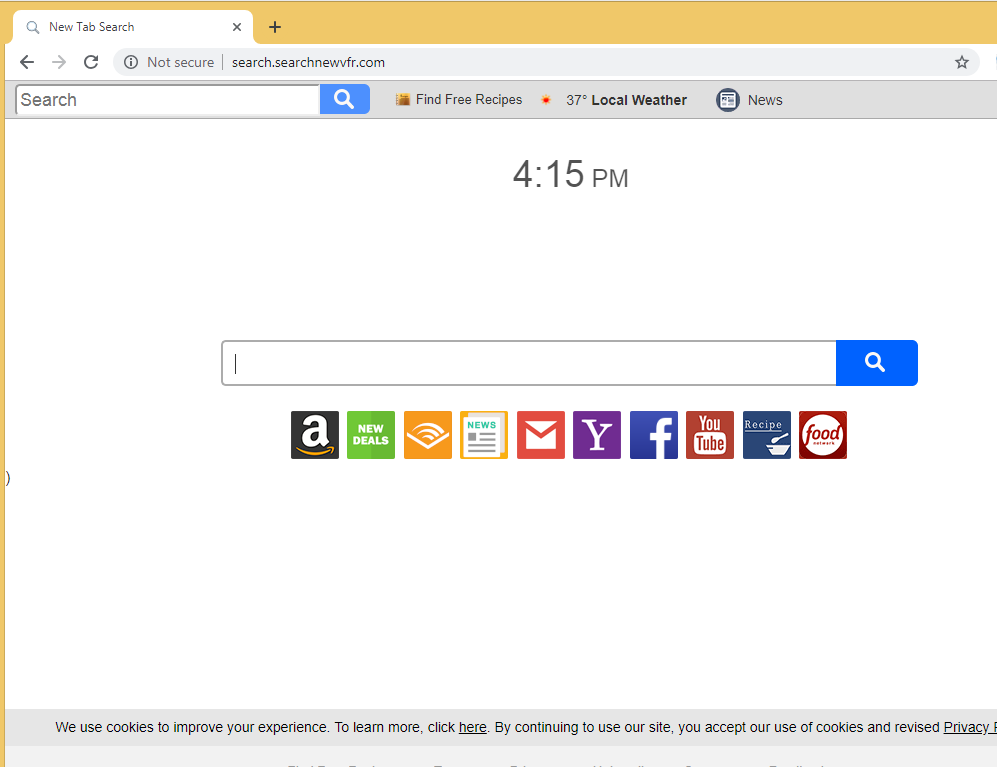Reload the current page
The image size is (997, 767).
click(91, 62)
